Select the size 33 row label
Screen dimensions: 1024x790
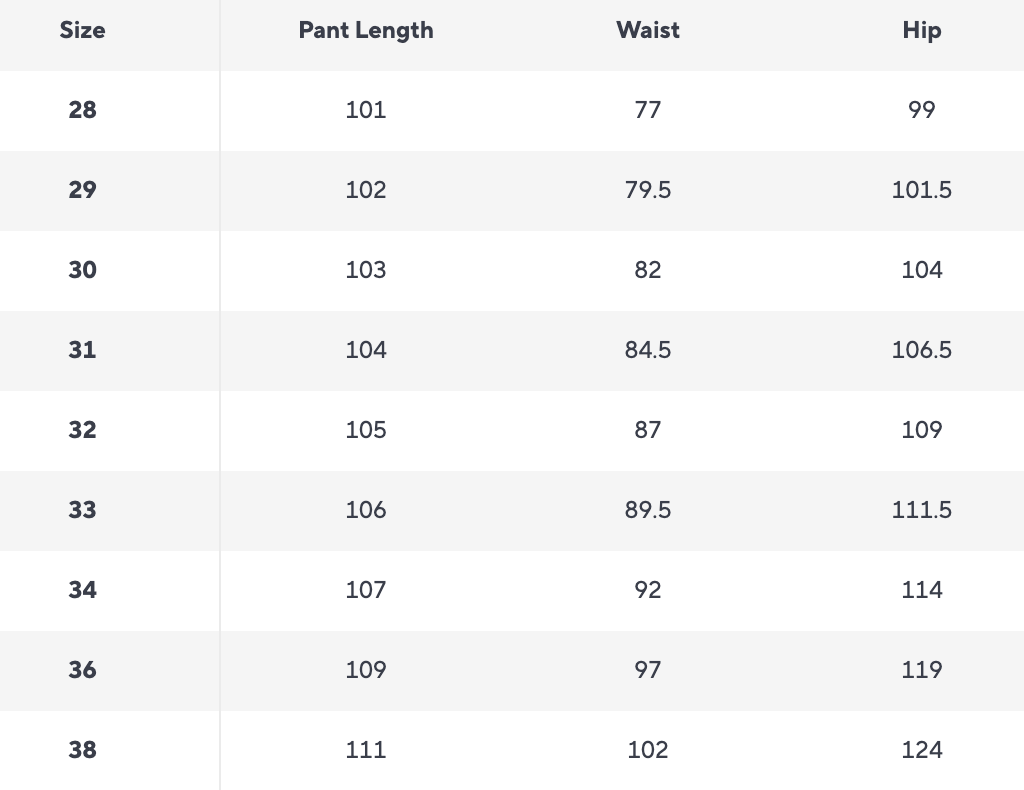(x=82, y=510)
